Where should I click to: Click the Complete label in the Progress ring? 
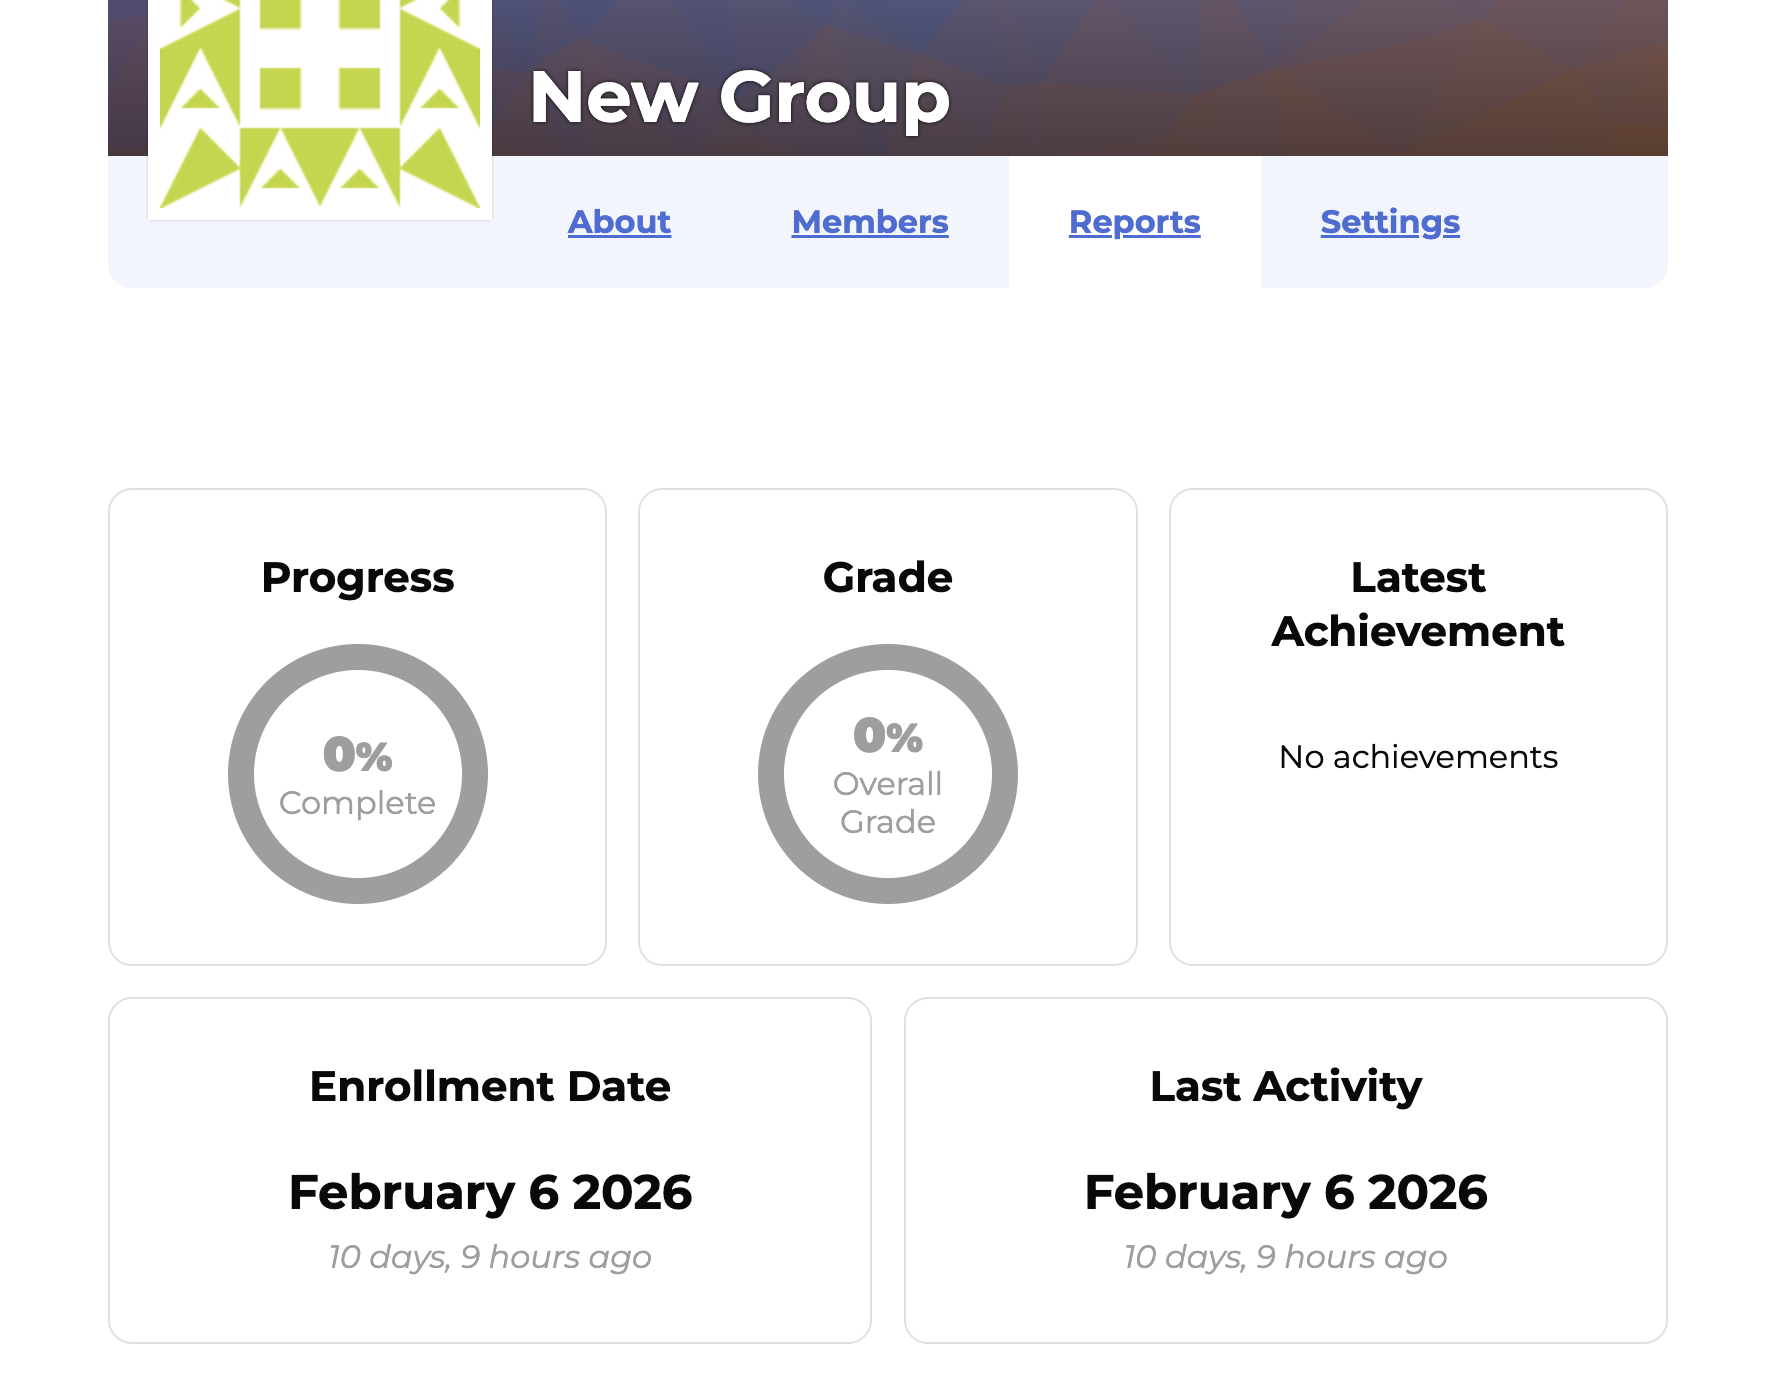tap(357, 803)
